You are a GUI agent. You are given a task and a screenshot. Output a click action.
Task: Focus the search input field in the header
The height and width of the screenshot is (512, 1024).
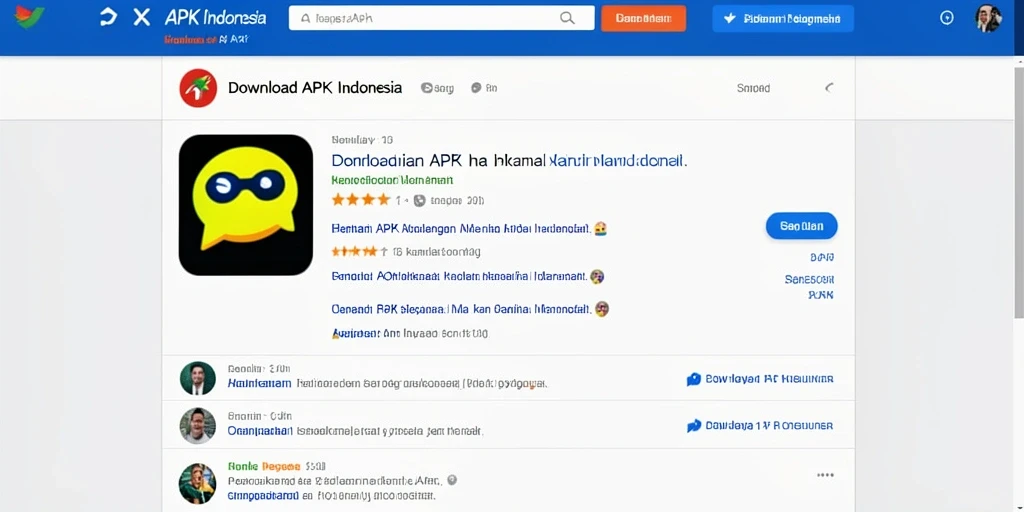point(441,18)
